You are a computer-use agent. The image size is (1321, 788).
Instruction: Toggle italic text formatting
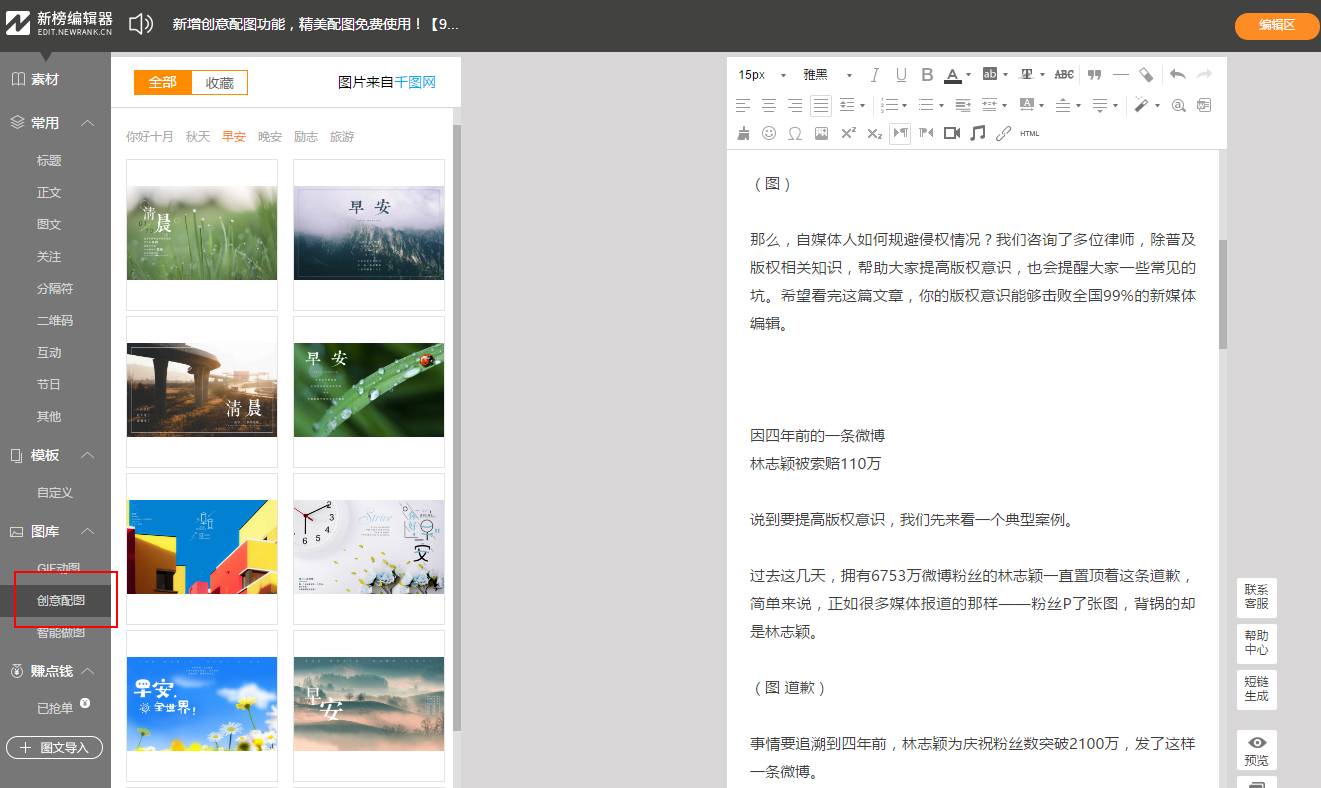coord(875,75)
